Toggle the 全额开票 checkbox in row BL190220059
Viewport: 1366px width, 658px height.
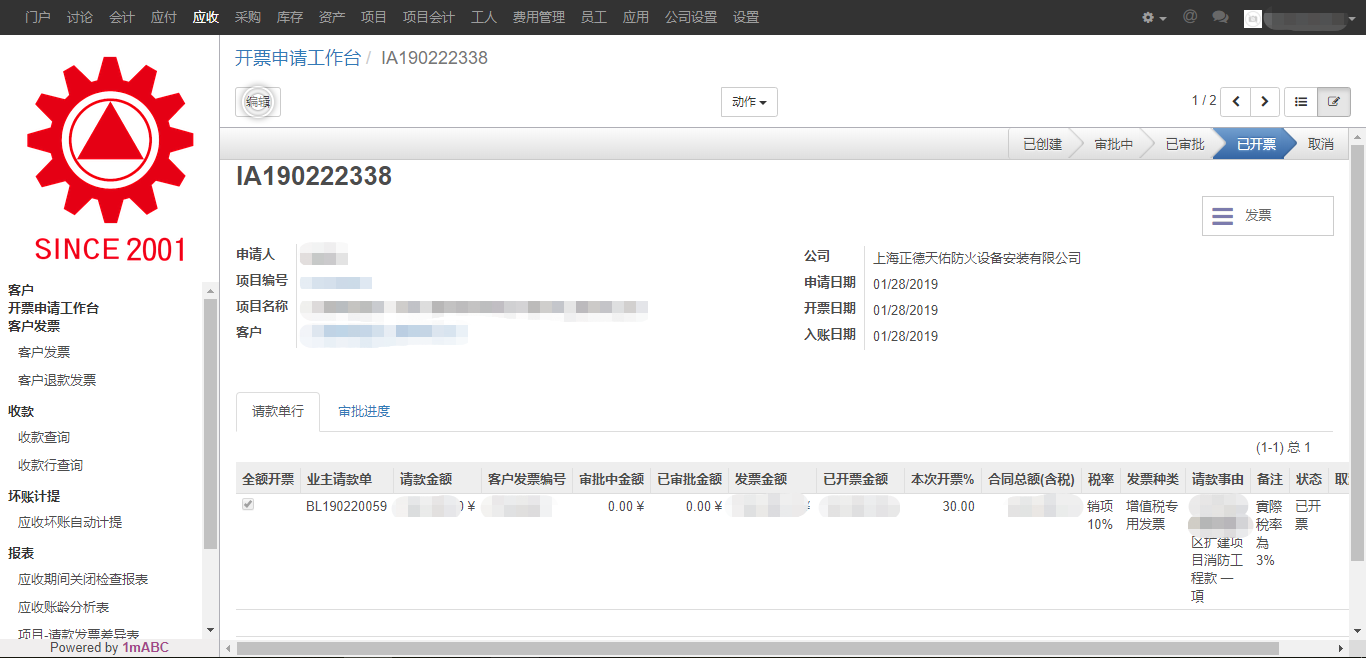(248, 505)
